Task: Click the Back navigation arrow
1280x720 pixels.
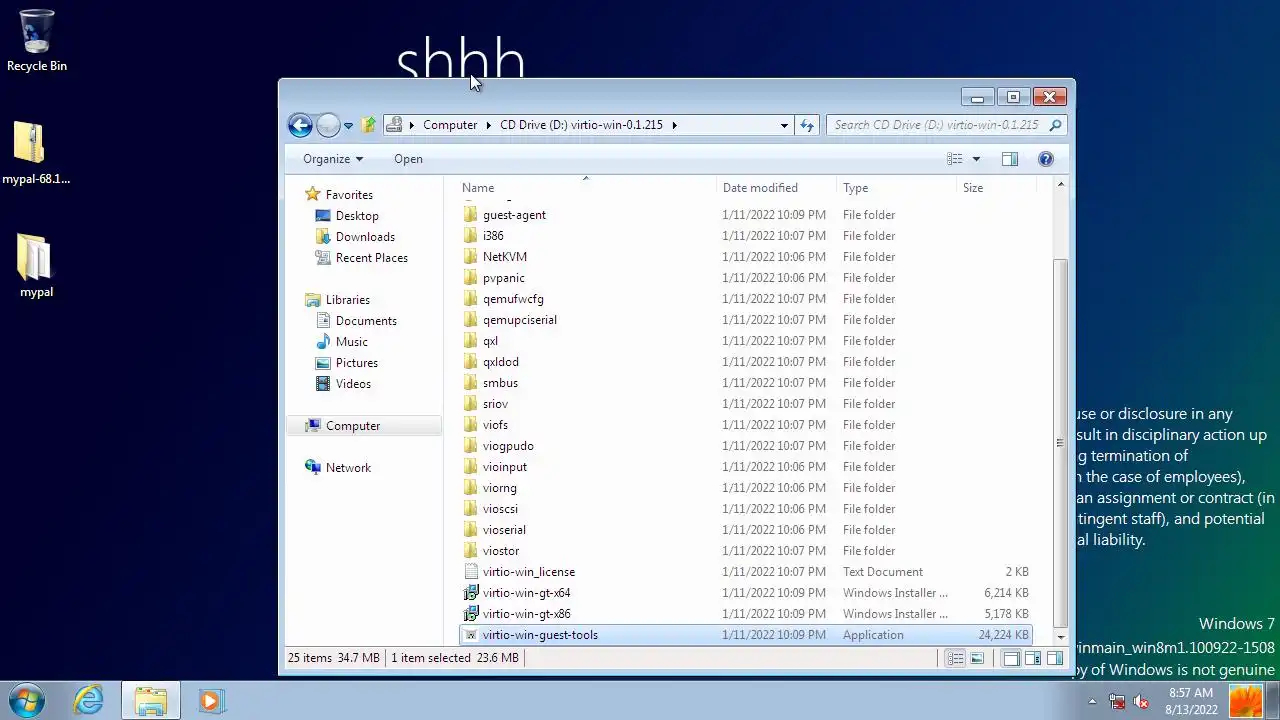Action: pos(300,125)
